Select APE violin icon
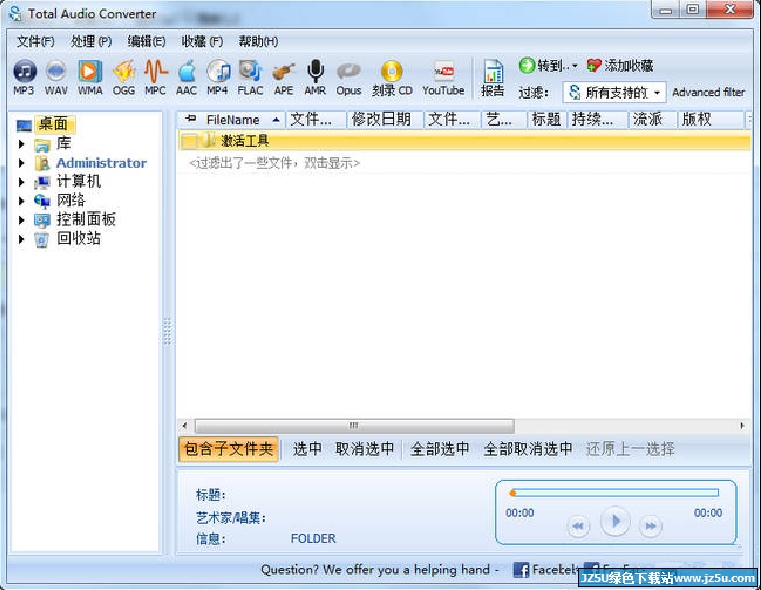The width and height of the screenshot is (761, 590). (283, 77)
